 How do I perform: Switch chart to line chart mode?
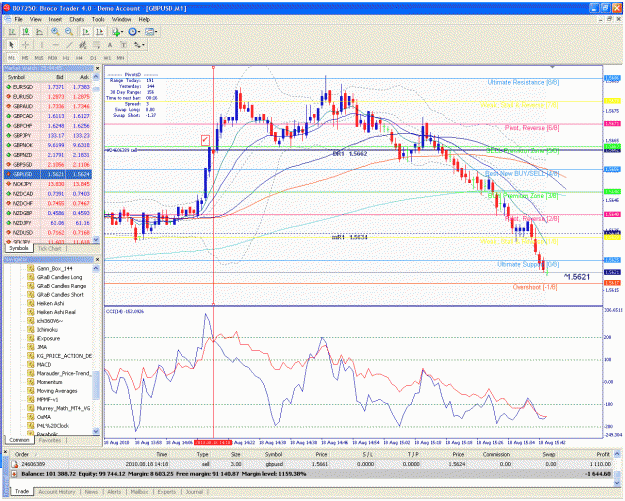click(39, 31)
